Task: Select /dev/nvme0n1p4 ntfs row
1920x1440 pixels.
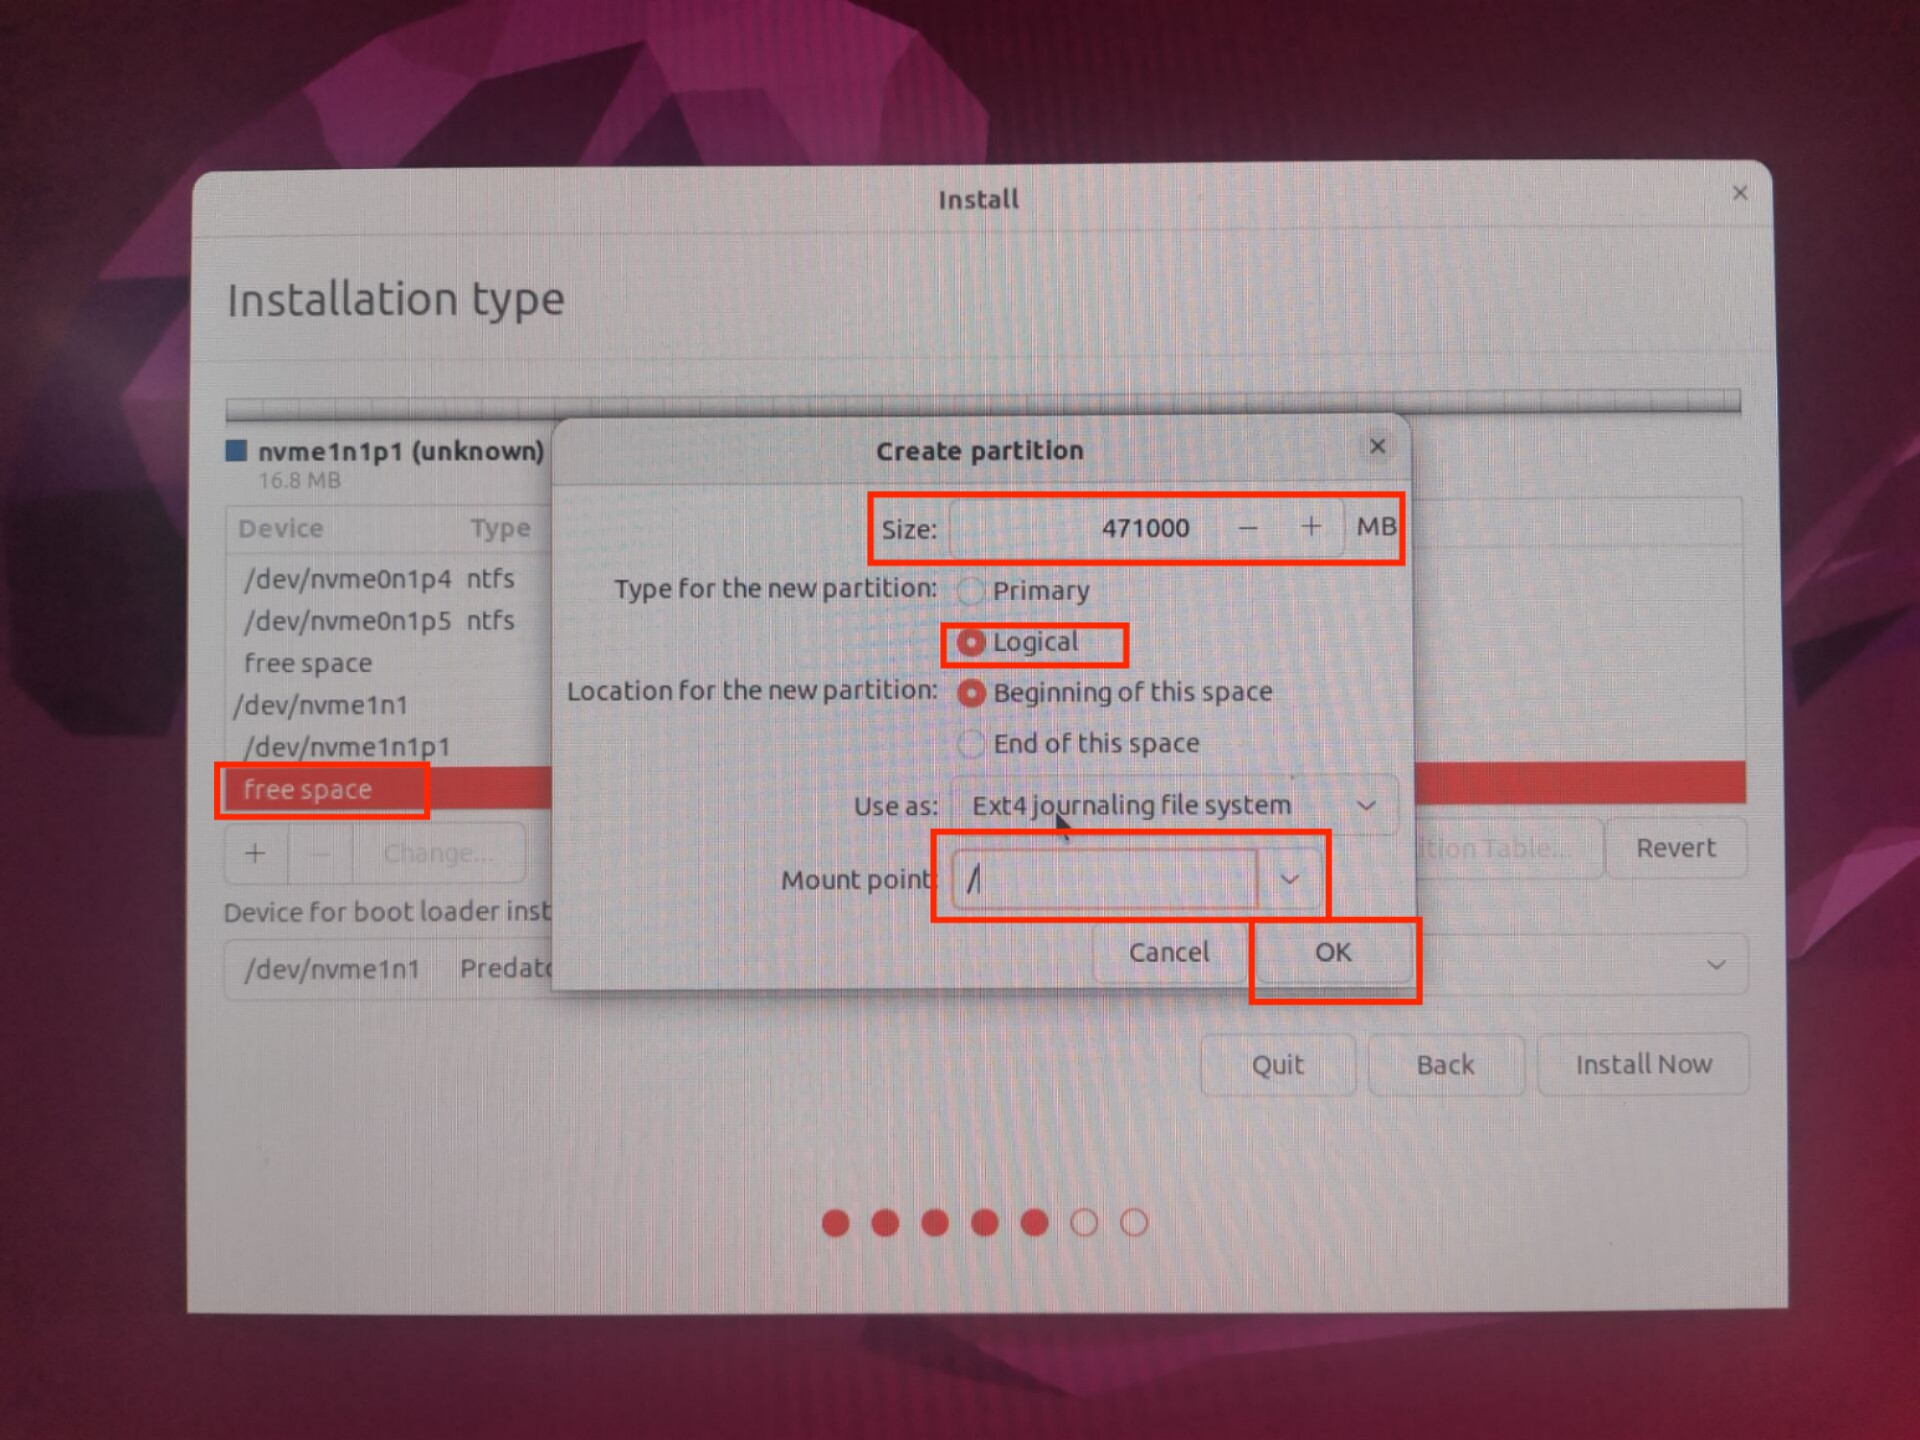Action: 380,579
